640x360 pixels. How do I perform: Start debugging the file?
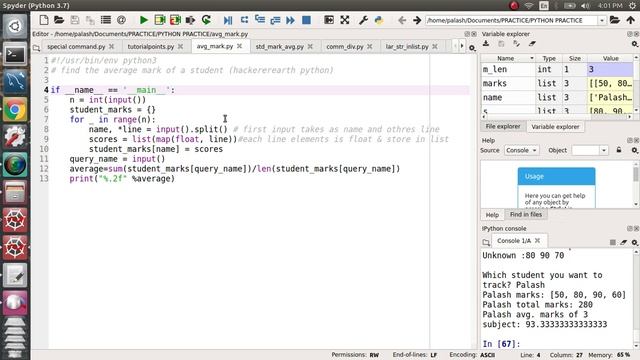(228, 20)
